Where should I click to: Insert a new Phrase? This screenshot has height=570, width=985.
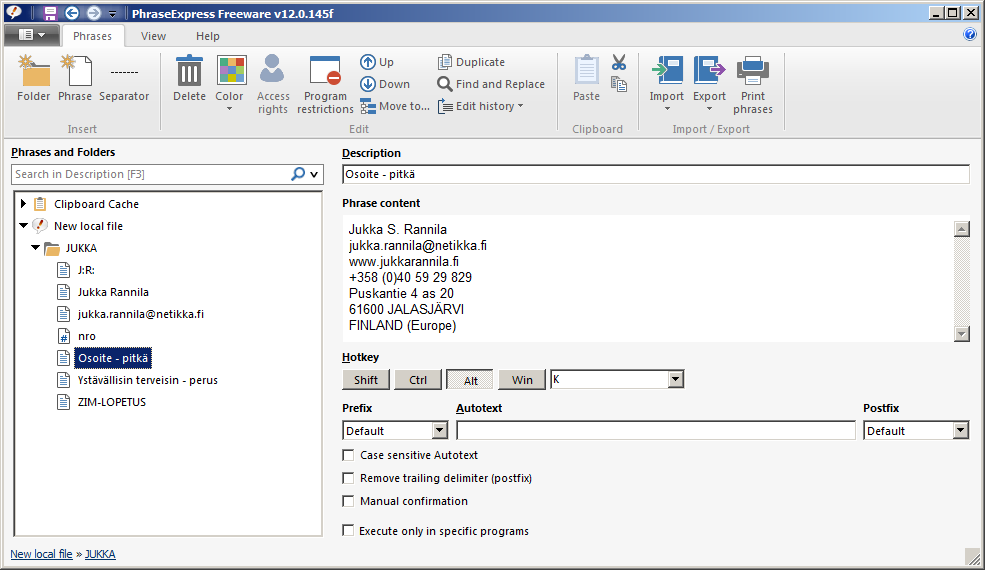(75, 79)
